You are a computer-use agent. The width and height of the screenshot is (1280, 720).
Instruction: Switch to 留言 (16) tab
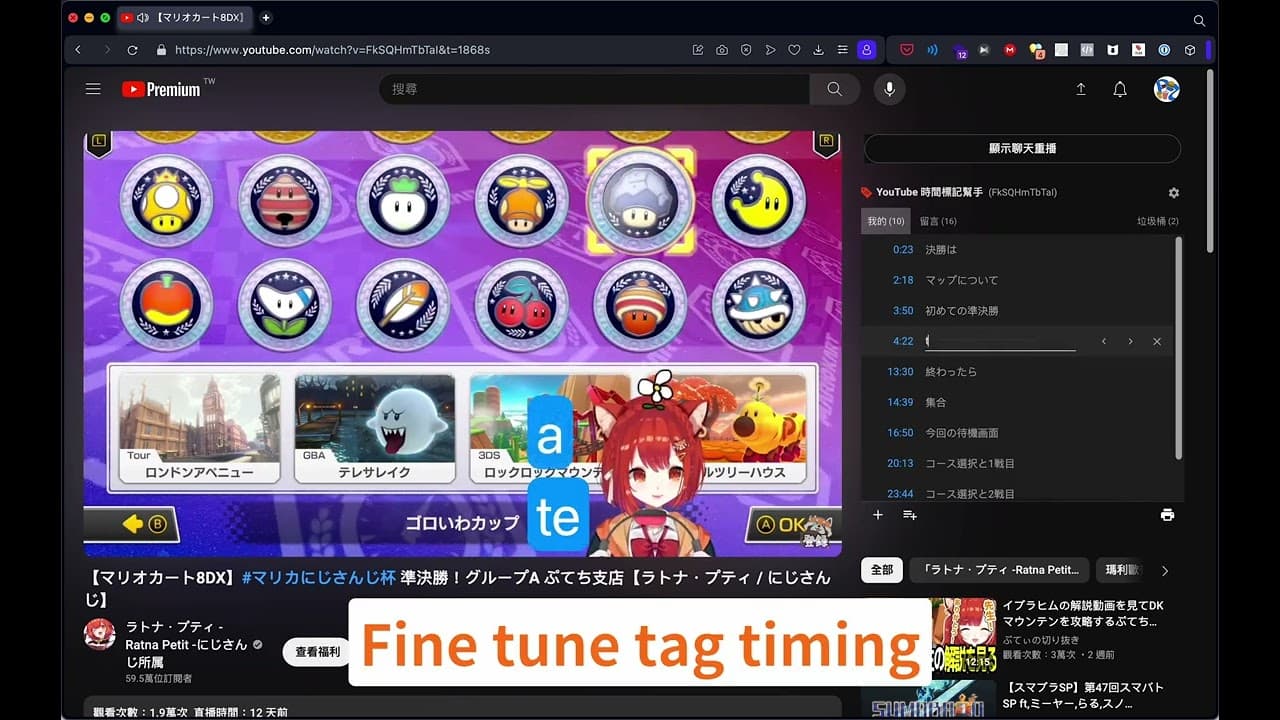[x=938, y=221]
